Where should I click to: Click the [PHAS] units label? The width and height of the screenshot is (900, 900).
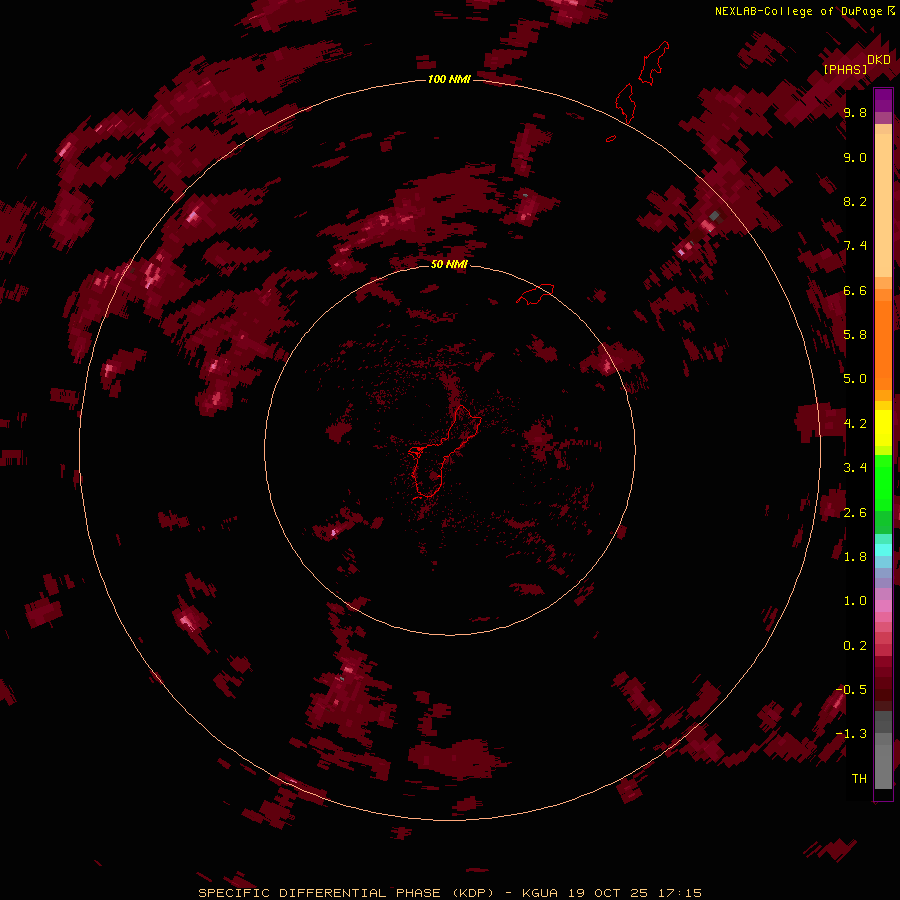845,70
